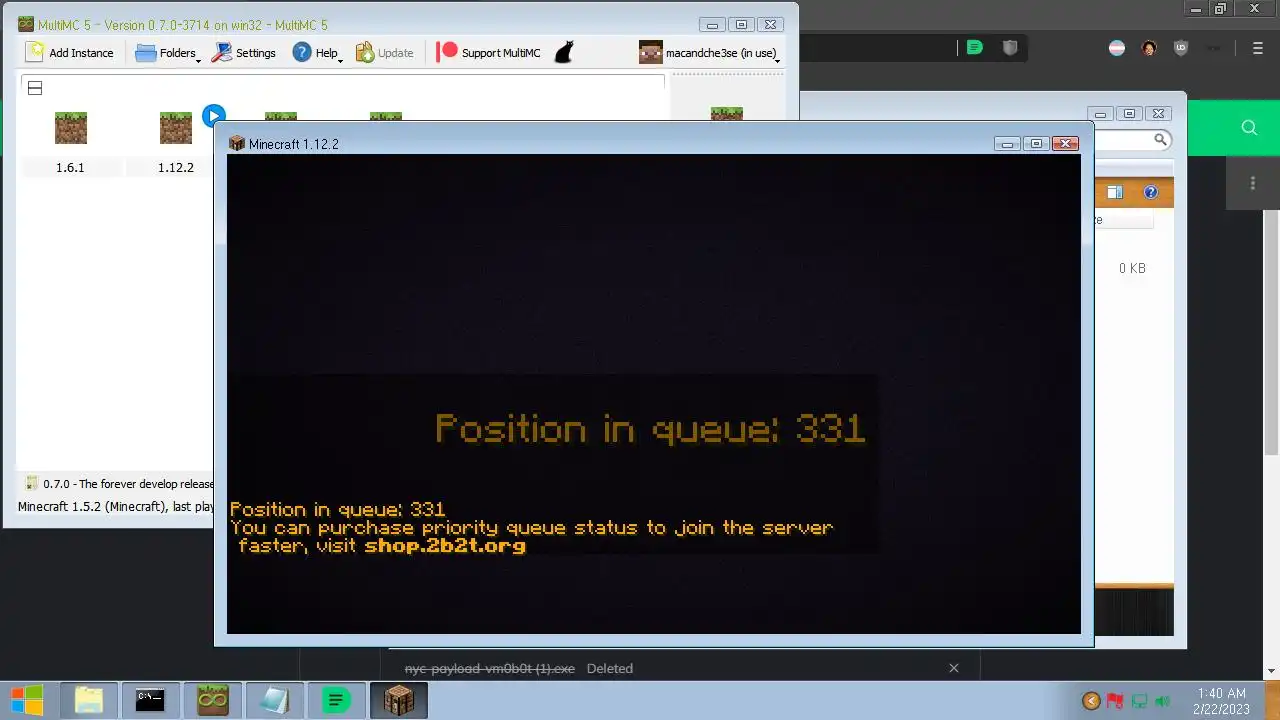1280x720 pixels.
Task: Click the 0 KB file size entry
Action: coord(1132,268)
